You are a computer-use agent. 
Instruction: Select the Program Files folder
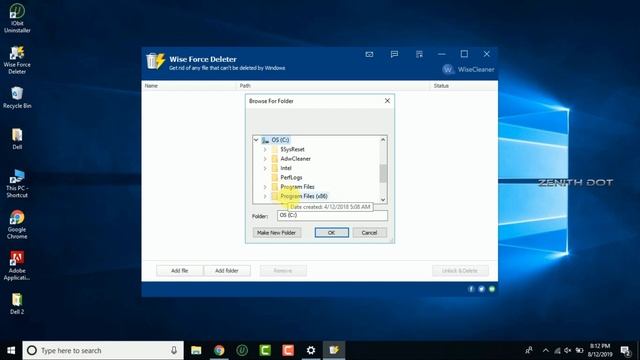[298, 187]
